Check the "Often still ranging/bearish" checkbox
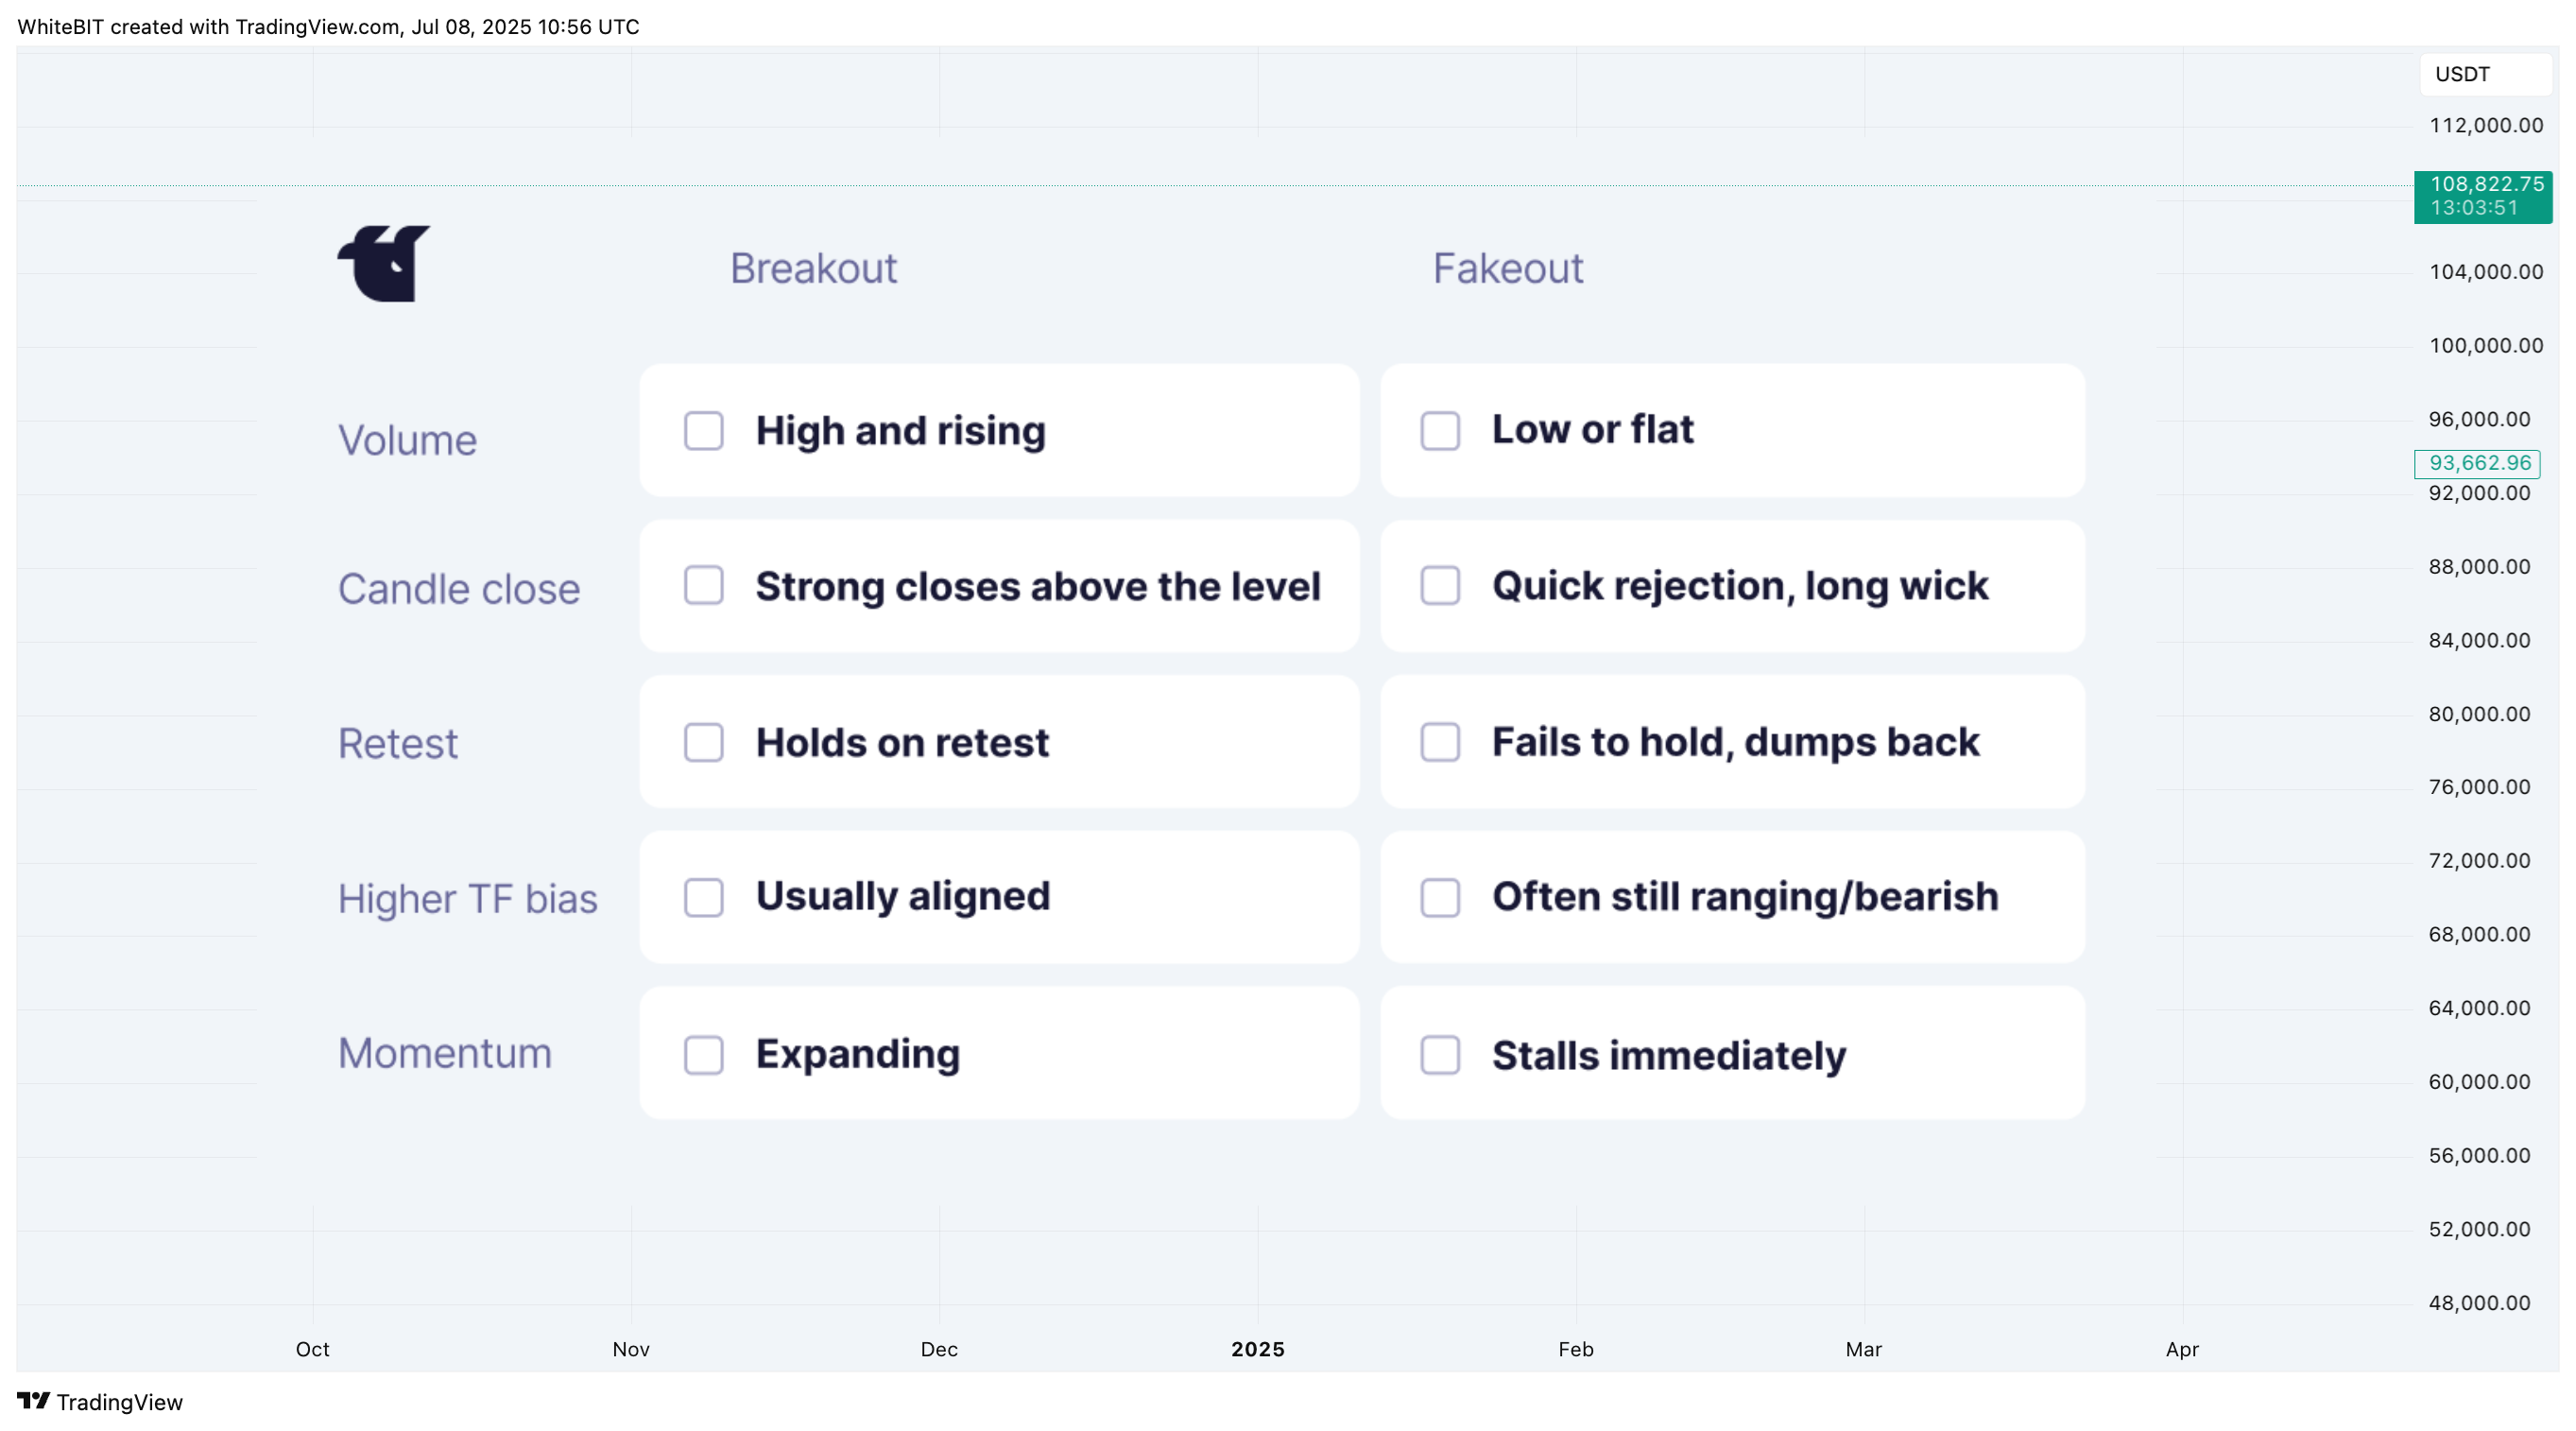 [1441, 898]
